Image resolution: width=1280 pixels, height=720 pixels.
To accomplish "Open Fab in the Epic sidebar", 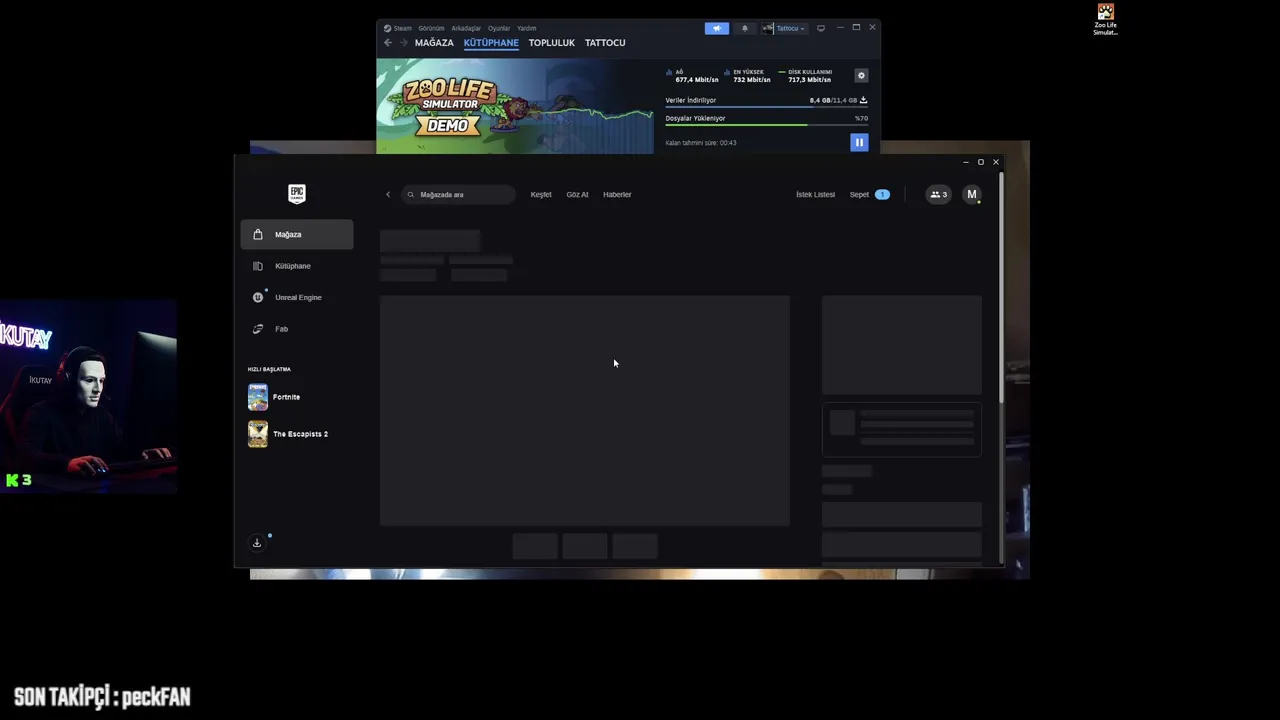I will click(x=297, y=329).
